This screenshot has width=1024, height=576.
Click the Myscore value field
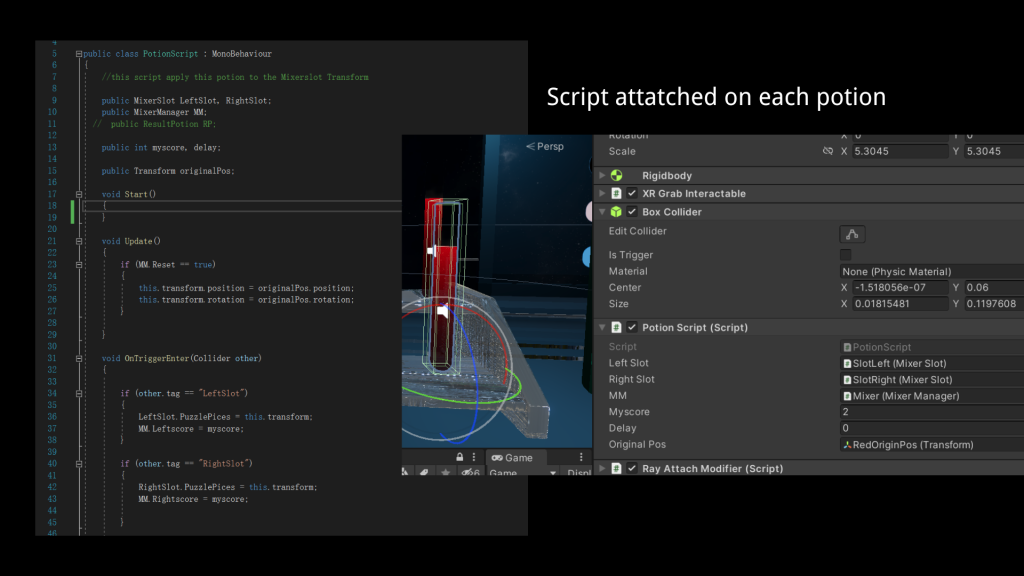point(931,412)
